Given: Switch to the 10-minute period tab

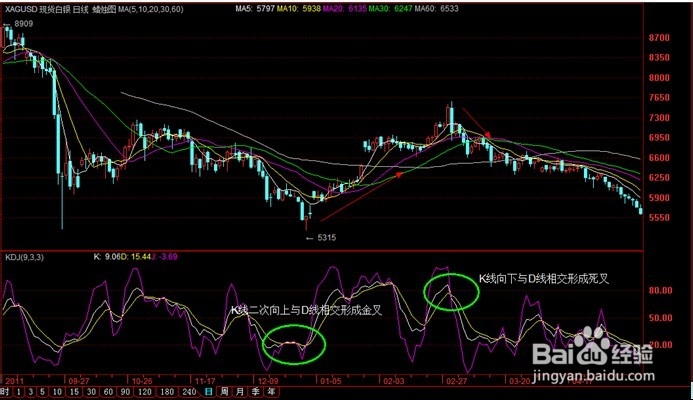Looking at the screenshot, I should (57, 392).
